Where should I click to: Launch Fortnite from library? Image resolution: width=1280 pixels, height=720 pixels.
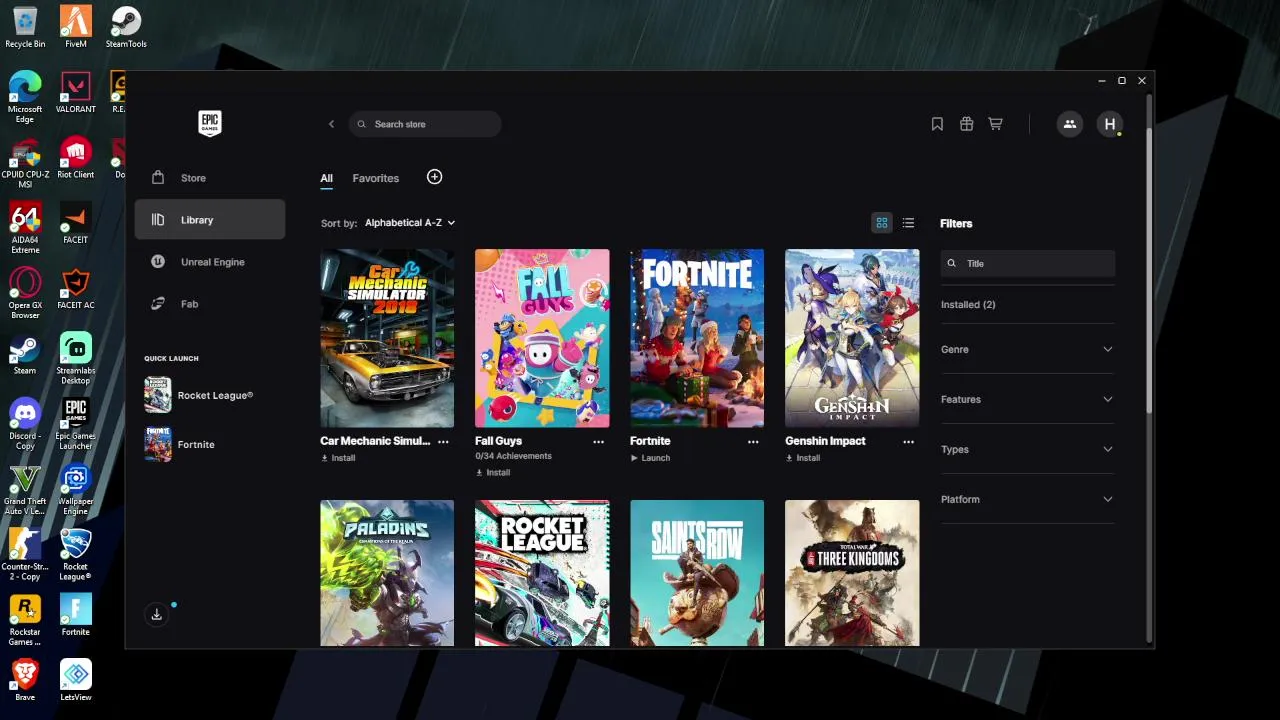coord(650,458)
